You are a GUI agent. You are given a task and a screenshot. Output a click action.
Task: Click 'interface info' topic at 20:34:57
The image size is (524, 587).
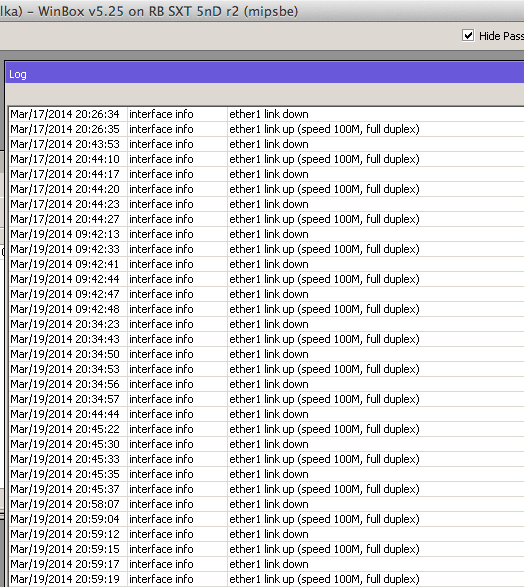click(x=161, y=399)
